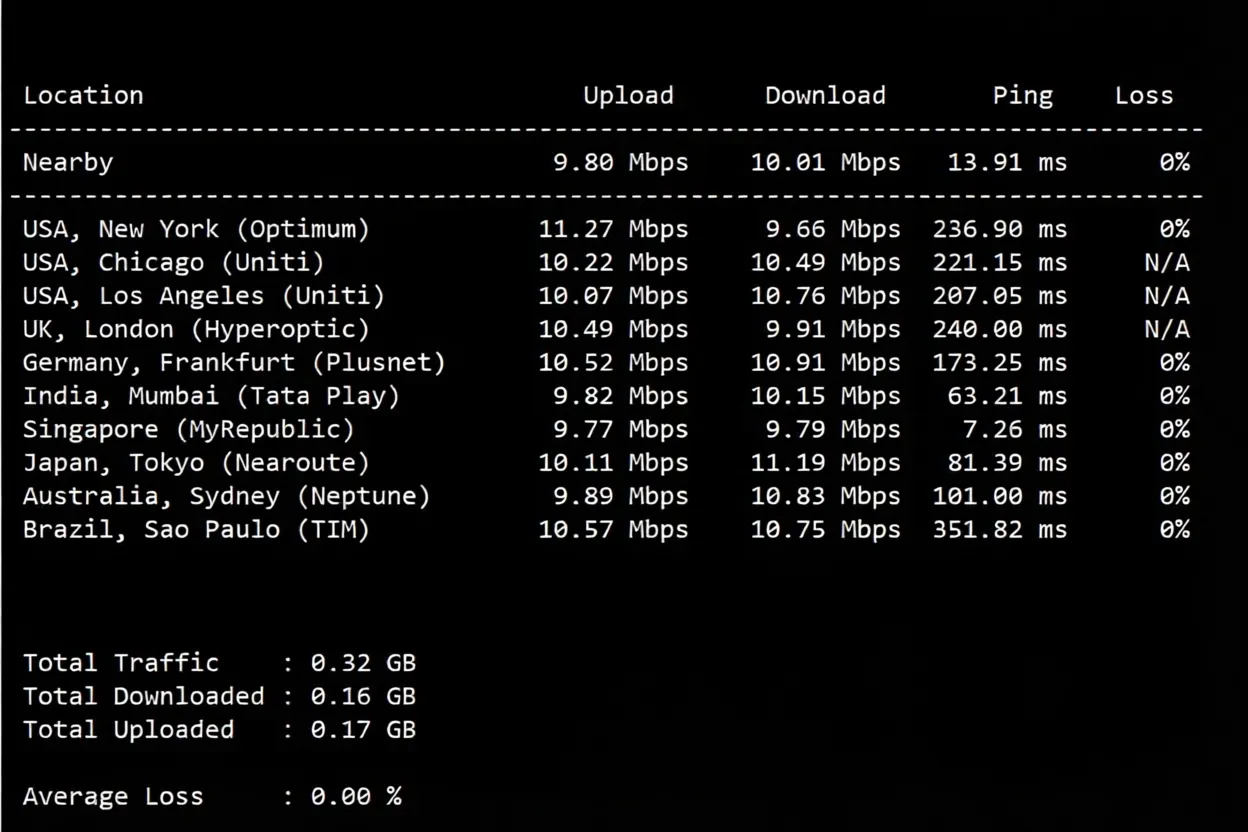
Task: Click Tokyo download 11.19 Mbps
Action: (x=825, y=463)
